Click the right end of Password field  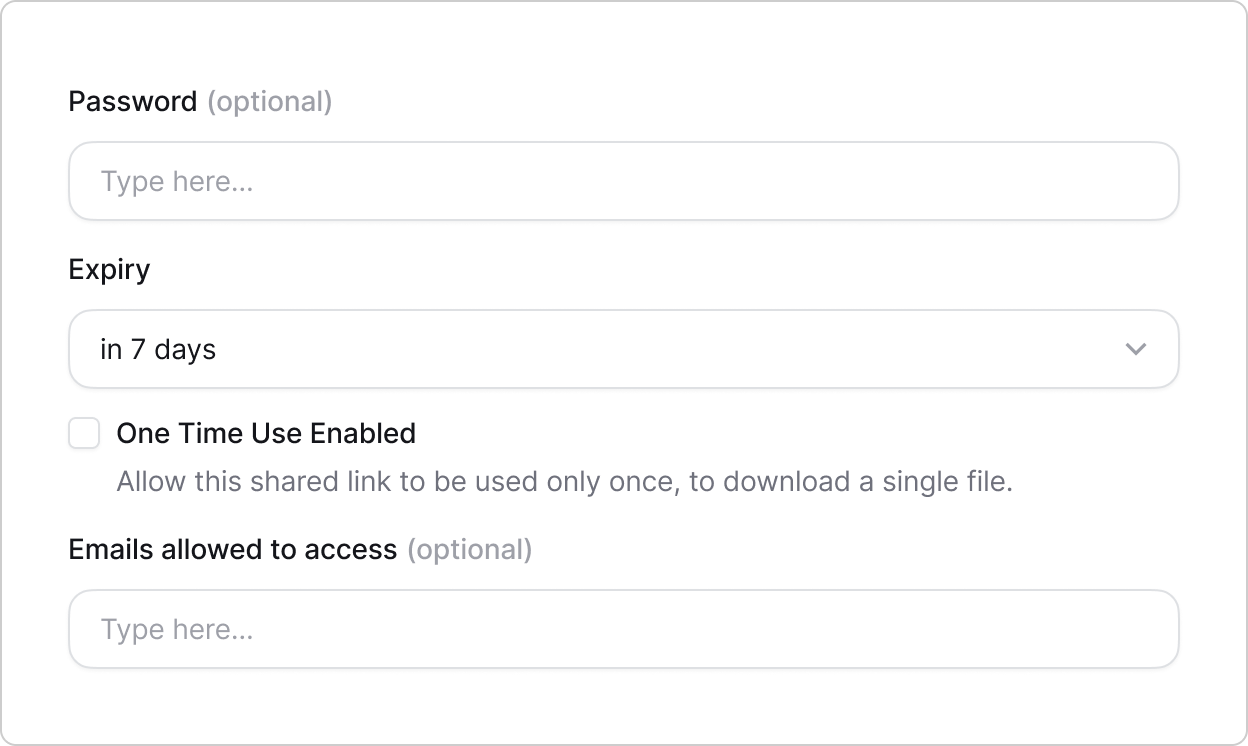pyautogui.click(x=1140, y=181)
